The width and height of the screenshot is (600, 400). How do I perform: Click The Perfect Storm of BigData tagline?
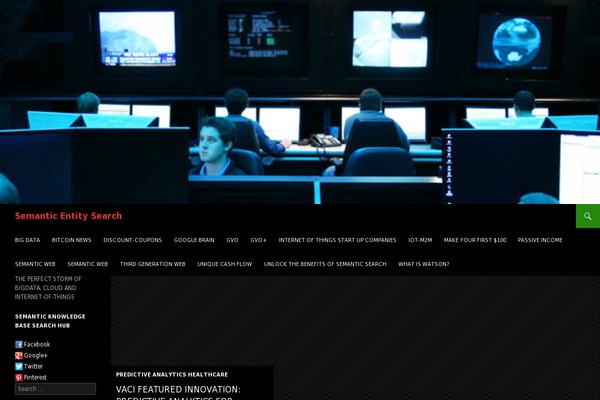click(48, 288)
